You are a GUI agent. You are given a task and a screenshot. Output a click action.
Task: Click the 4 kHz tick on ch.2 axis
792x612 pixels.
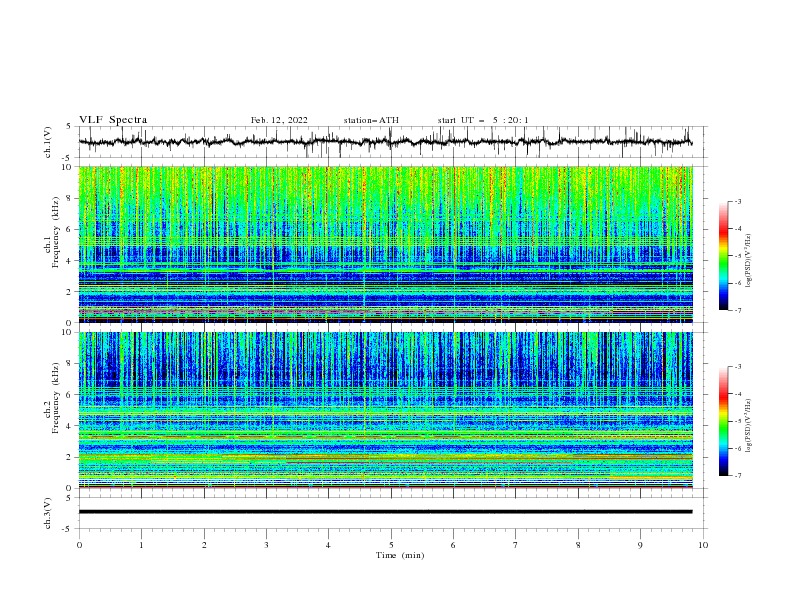pos(70,426)
